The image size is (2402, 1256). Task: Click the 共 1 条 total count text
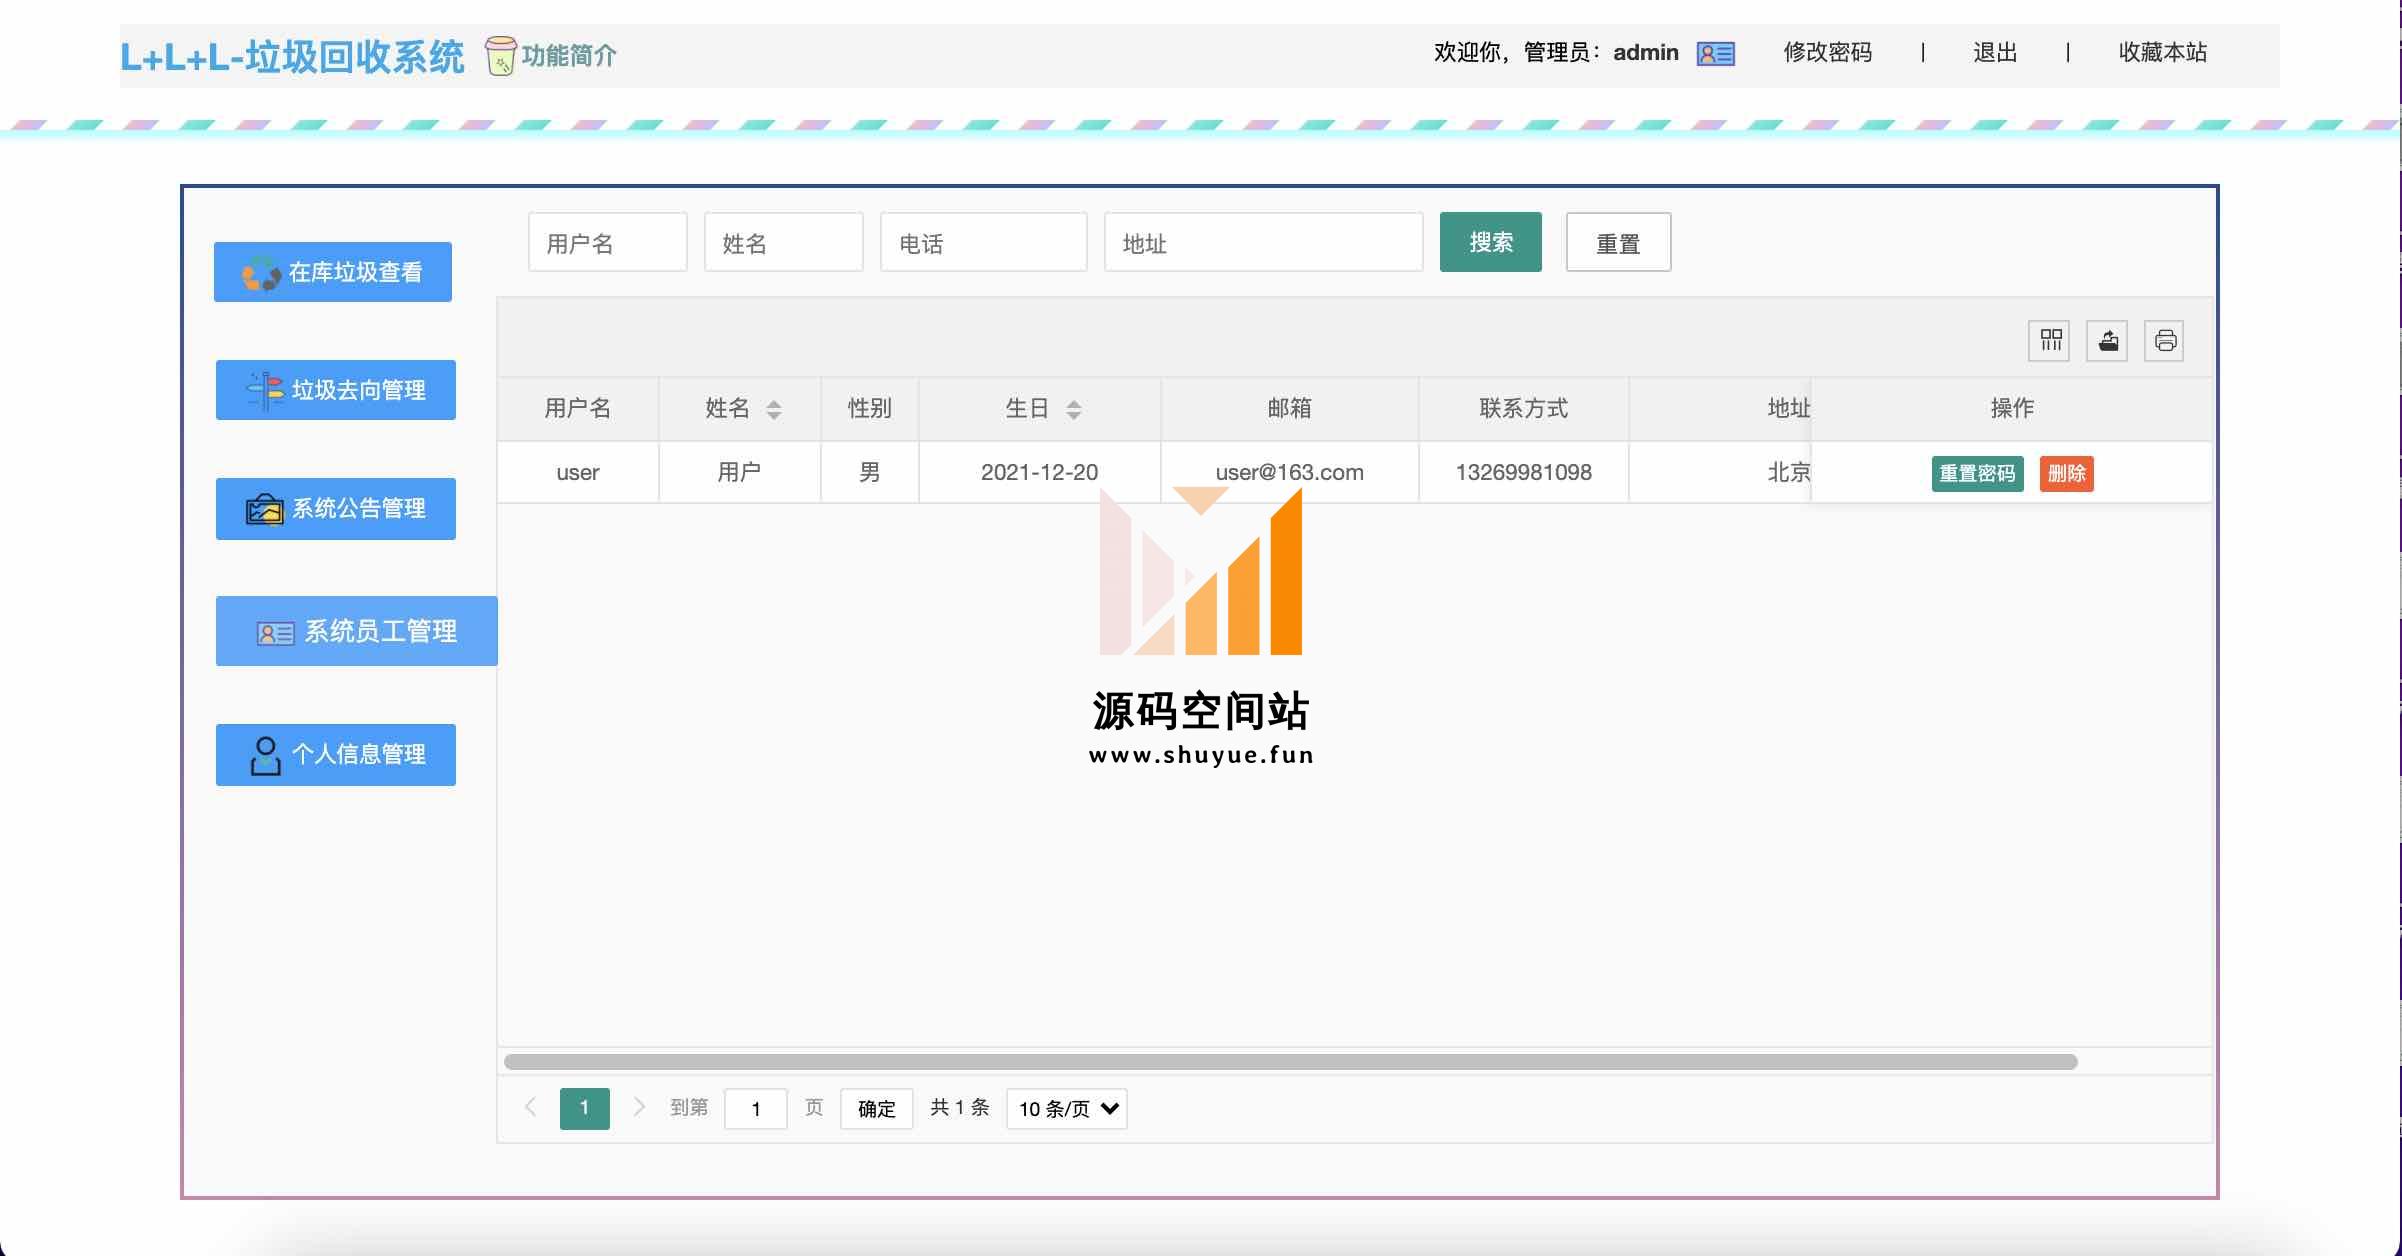(x=960, y=1108)
